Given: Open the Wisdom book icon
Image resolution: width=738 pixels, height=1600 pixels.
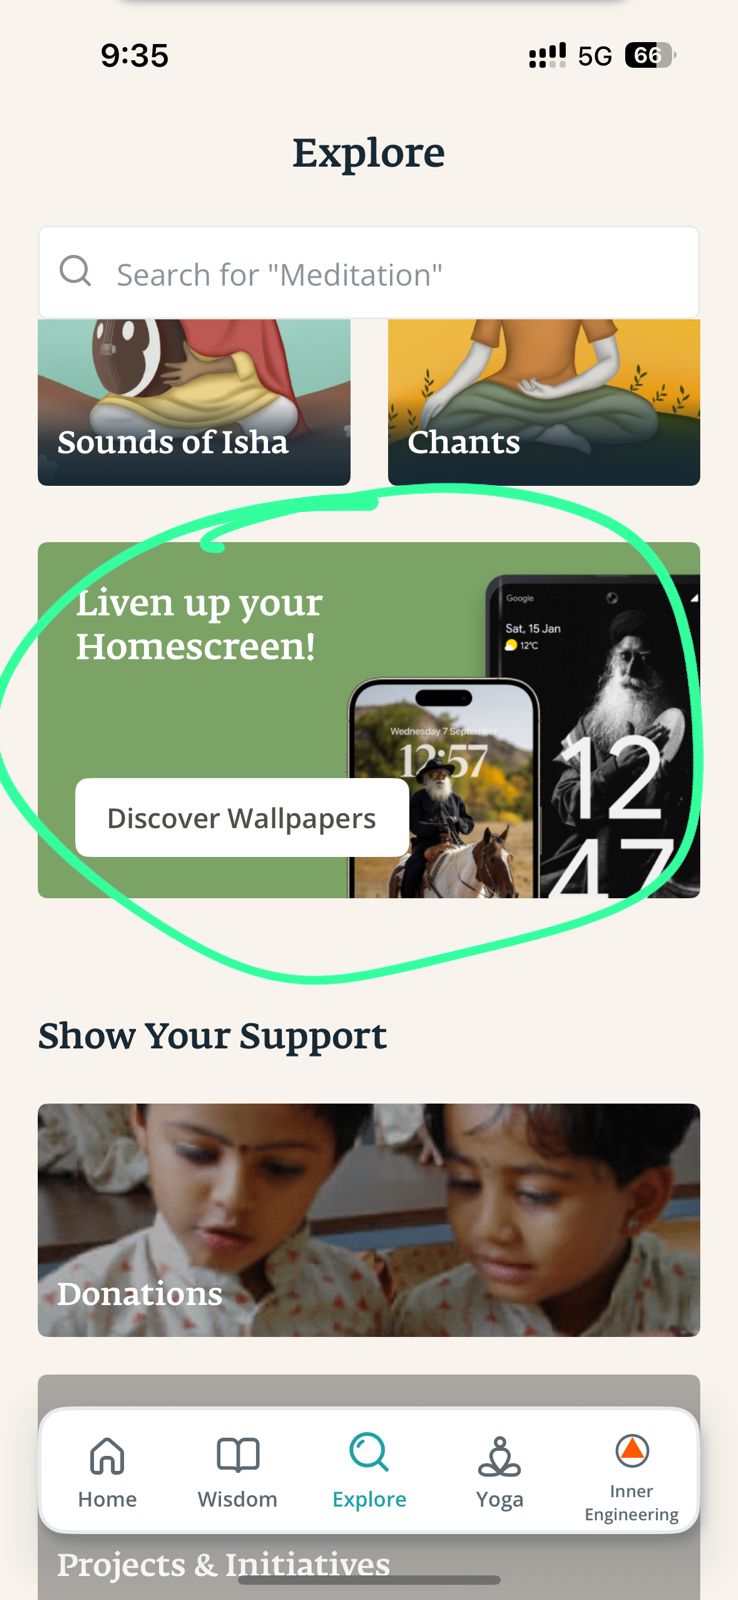Looking at the screenshot, I should point(238,1455).
